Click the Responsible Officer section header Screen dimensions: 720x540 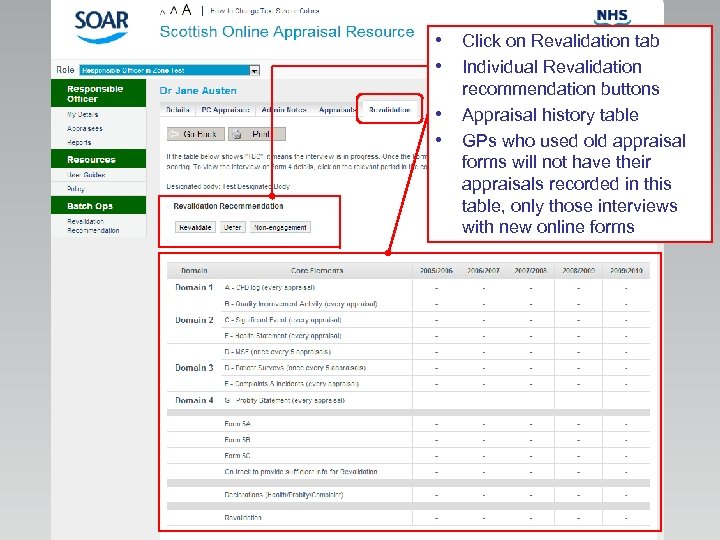[98, 93]
